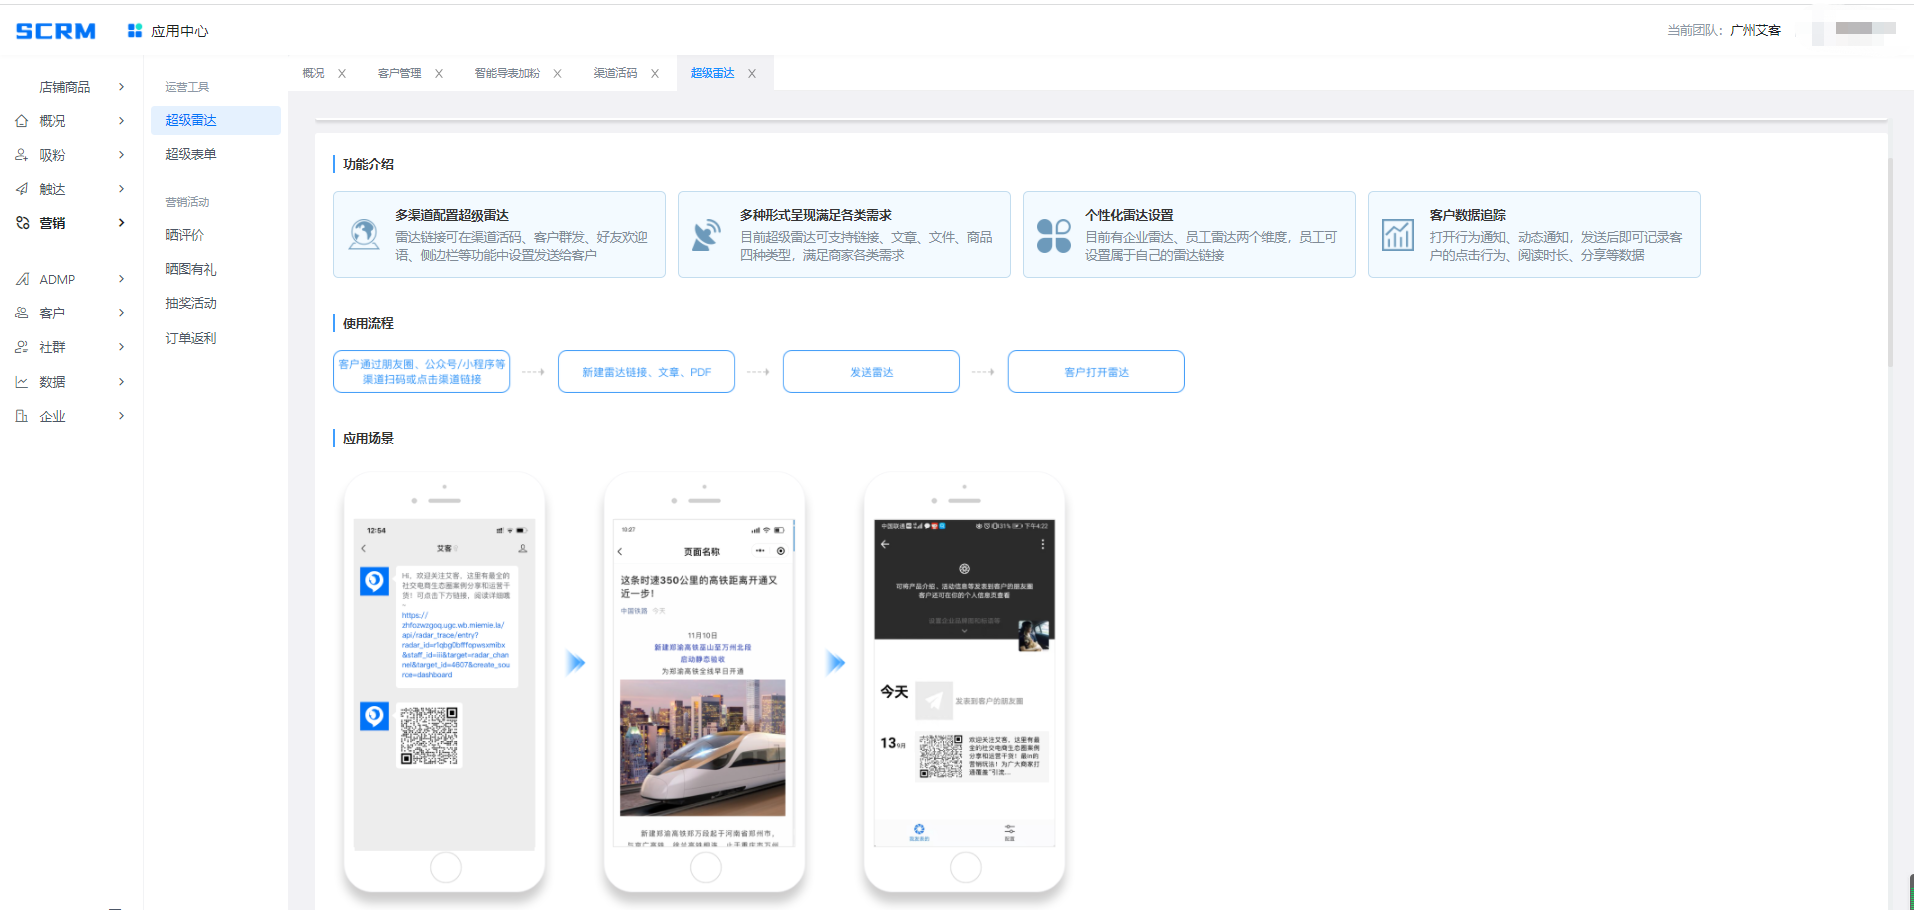Click the 应用中心 grid icon
The image size is (1914, 910).
pos(134,31)
